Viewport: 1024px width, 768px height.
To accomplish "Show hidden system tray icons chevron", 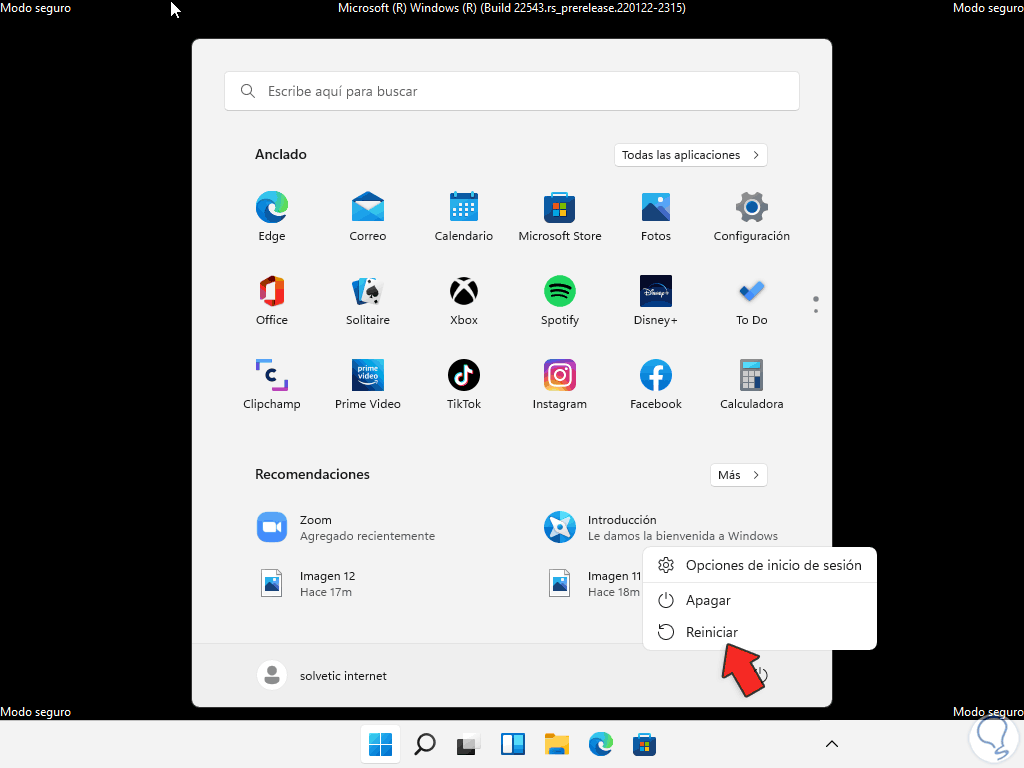I will point(831,744).
